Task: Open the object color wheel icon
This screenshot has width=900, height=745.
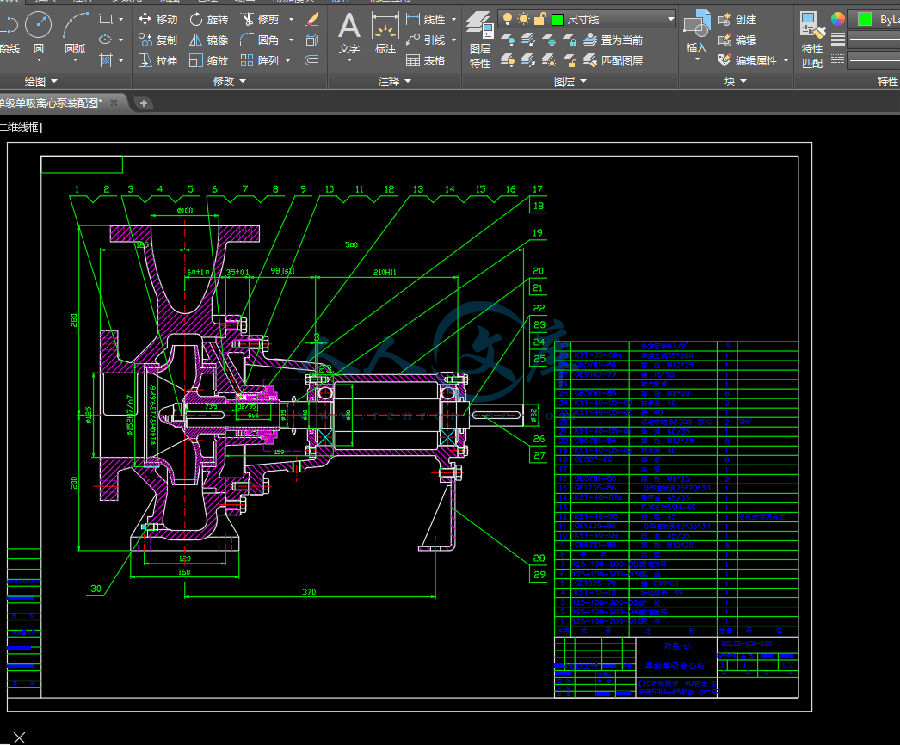Action: click(837, 19)
